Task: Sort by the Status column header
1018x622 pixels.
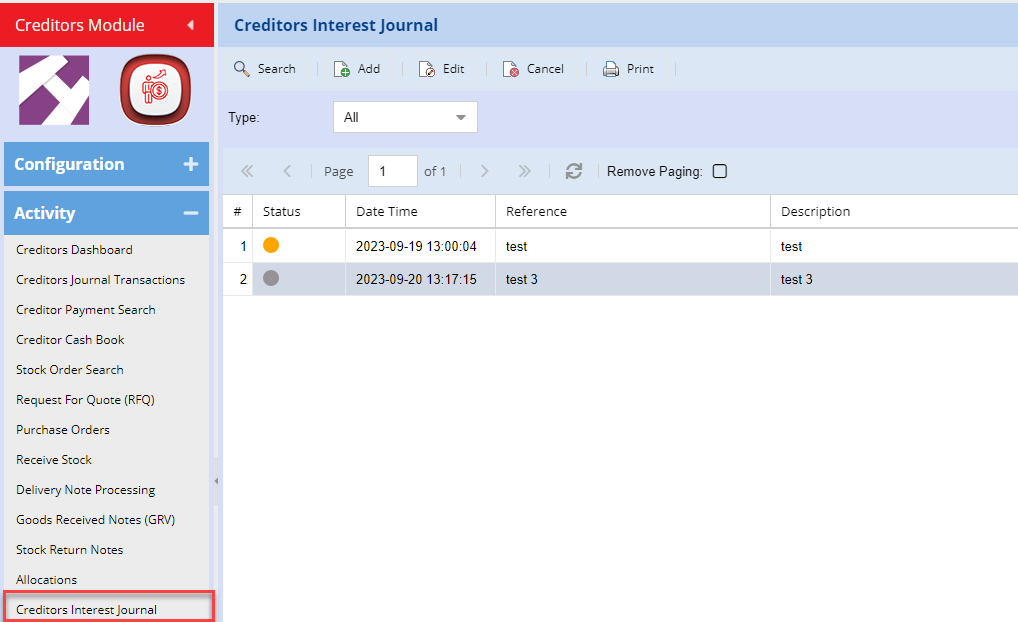Action: point(299,212)
